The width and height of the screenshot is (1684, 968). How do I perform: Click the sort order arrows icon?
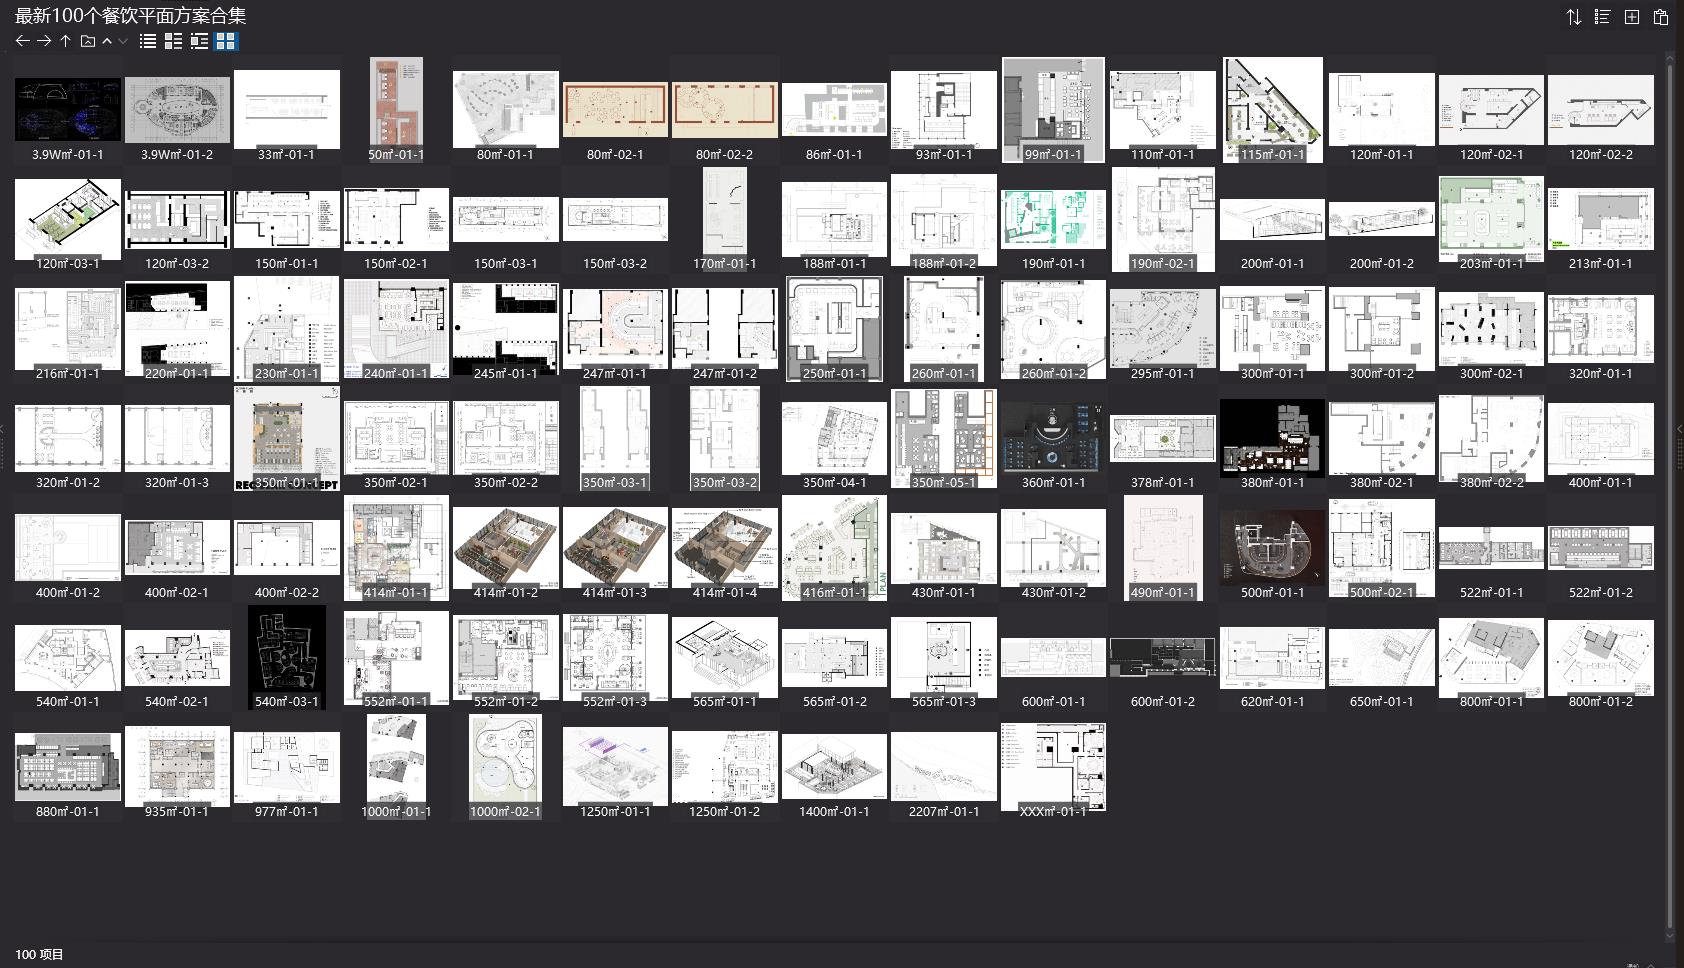point(1573,17)
